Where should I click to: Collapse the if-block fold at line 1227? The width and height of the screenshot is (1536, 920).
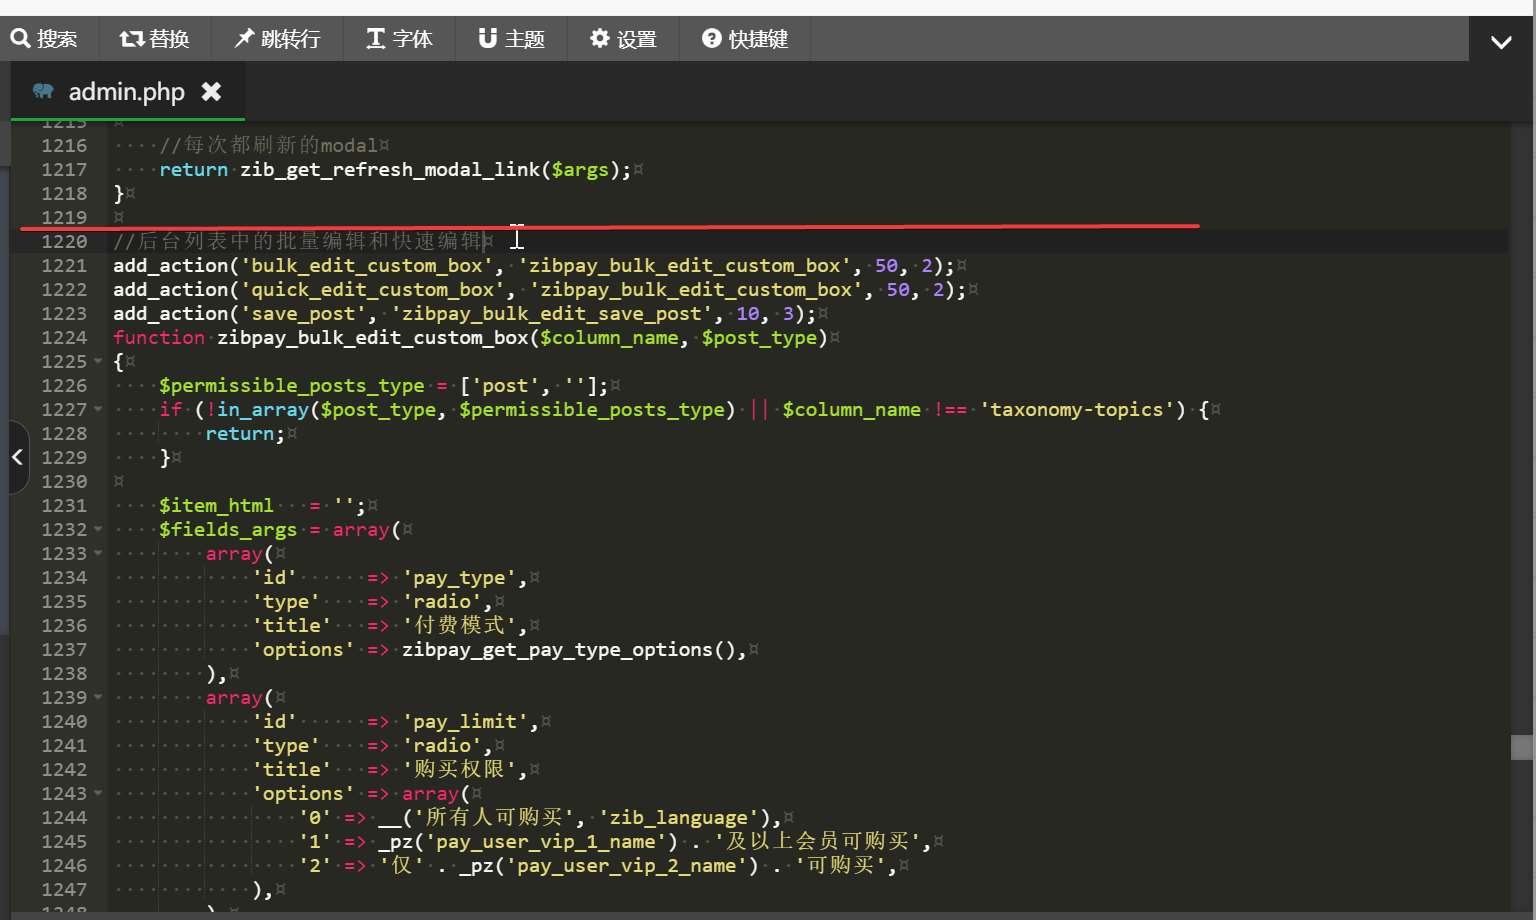(x=98, y=410)
